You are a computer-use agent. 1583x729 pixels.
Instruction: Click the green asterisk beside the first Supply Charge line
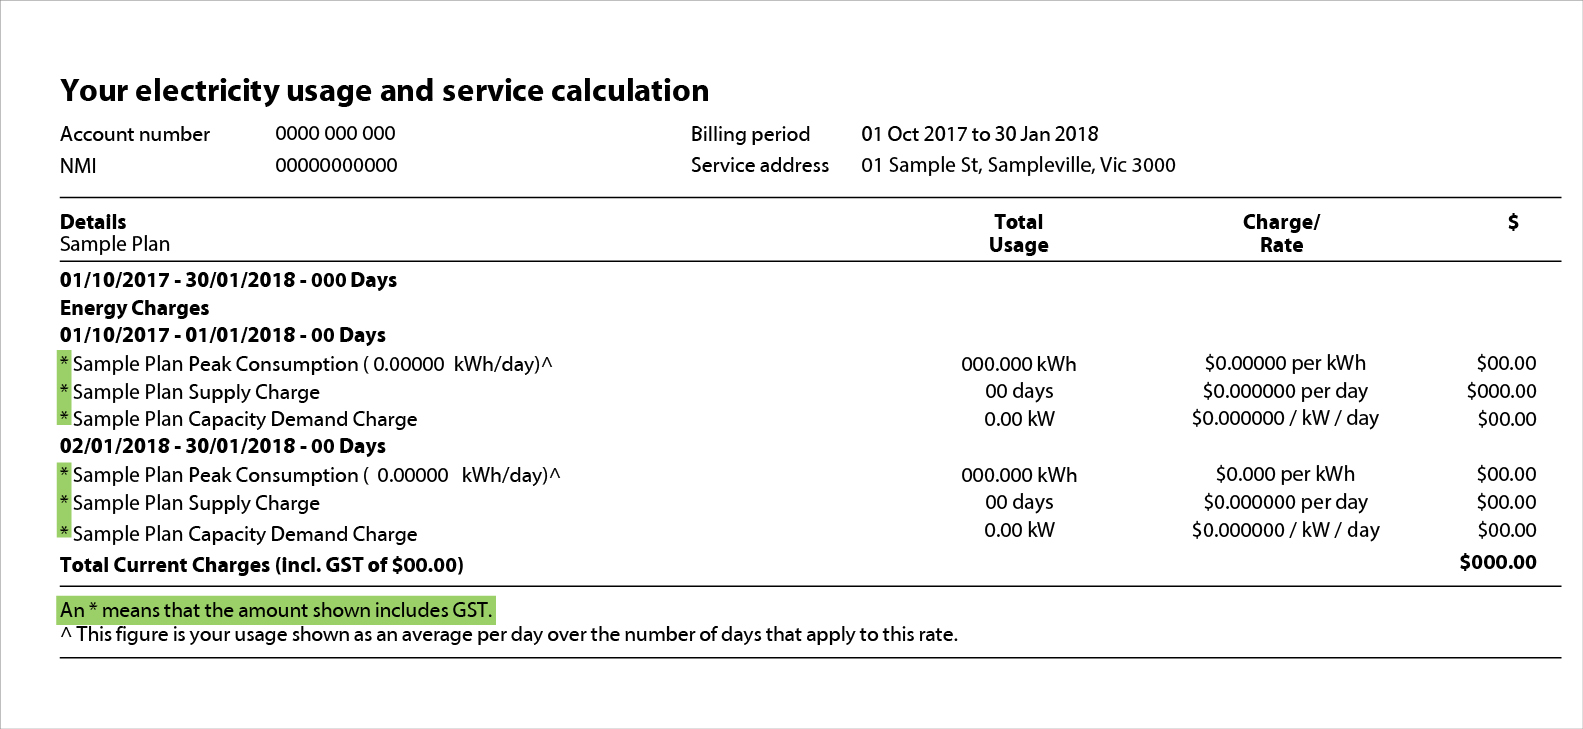pyautogui.click(x=64, y=390)
